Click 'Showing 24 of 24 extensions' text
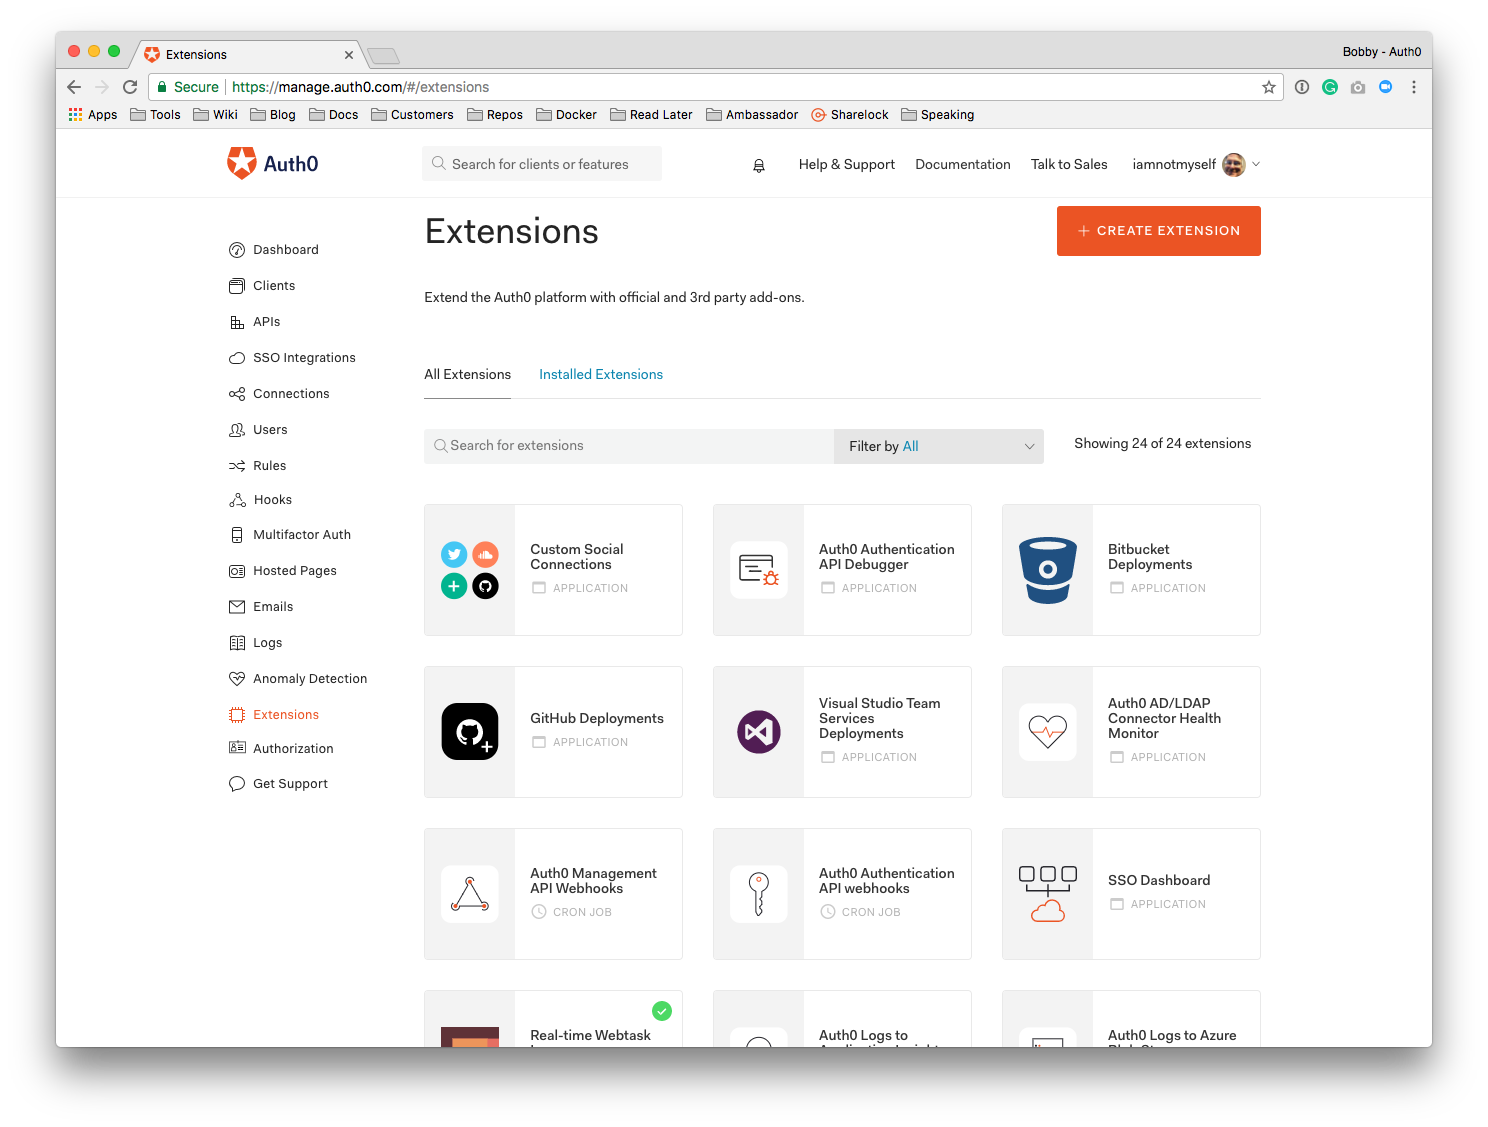 click(x=1162, y=444)
